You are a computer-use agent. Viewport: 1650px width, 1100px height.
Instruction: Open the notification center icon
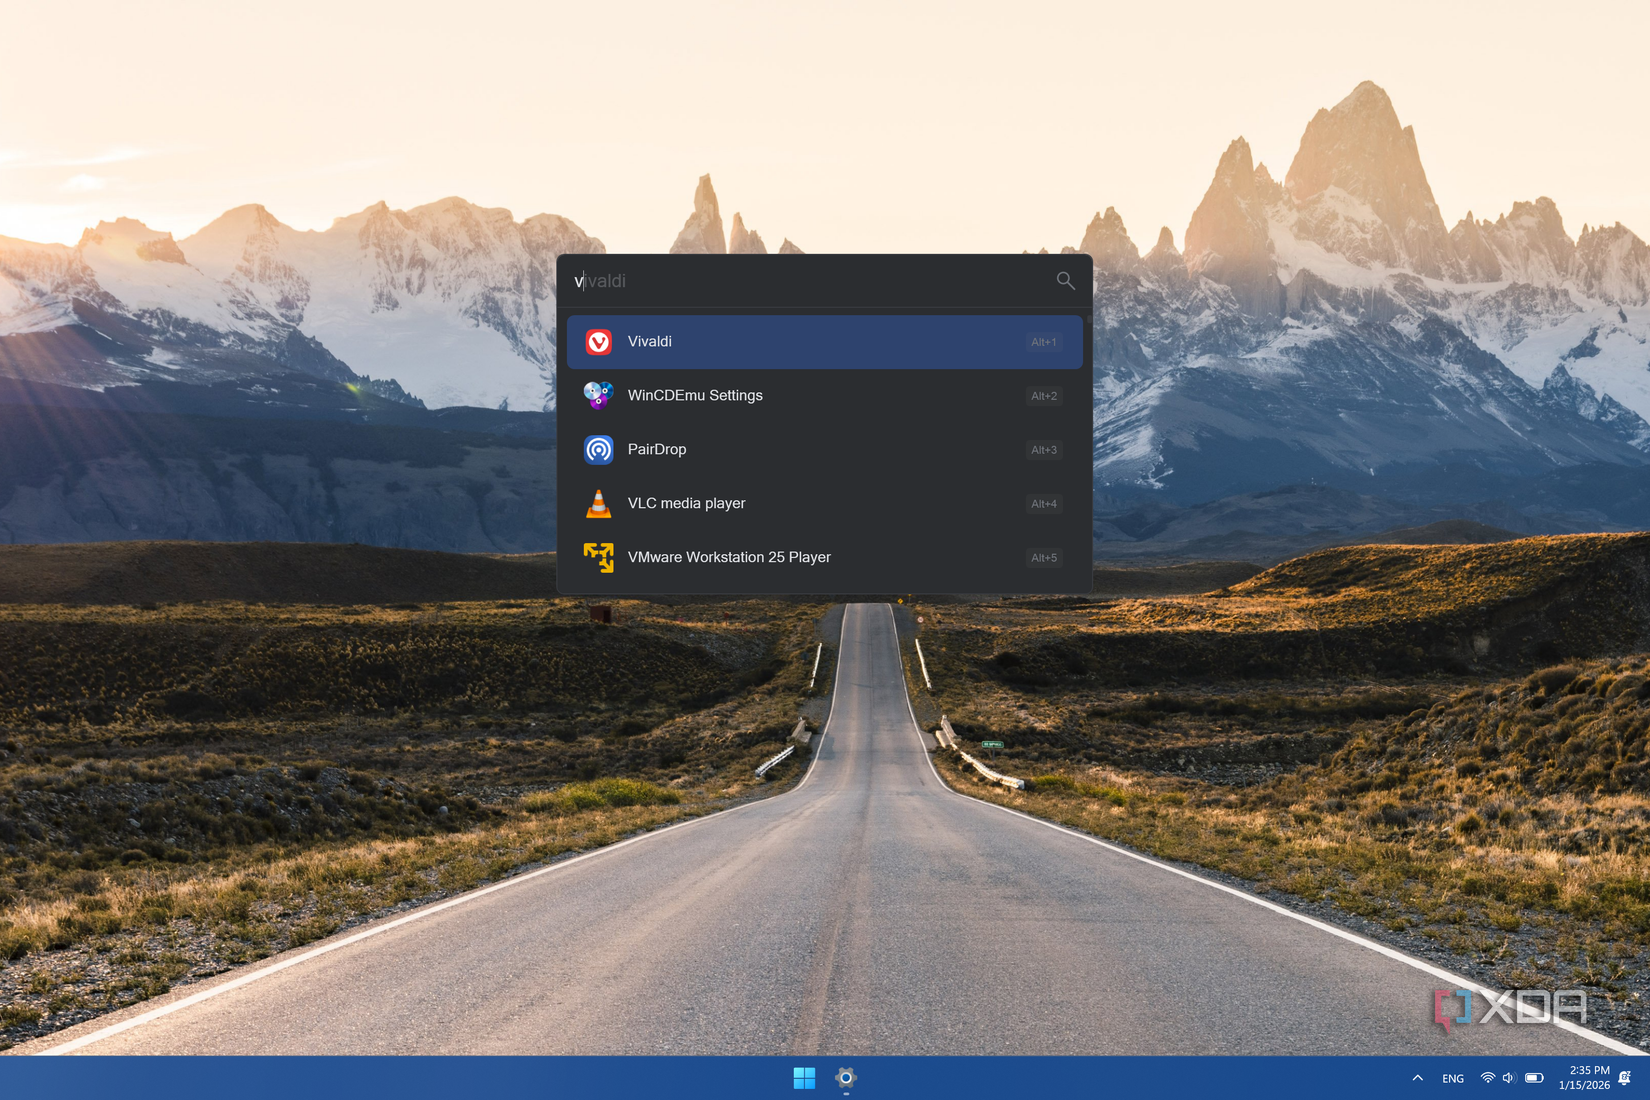coord(1621,1078)
